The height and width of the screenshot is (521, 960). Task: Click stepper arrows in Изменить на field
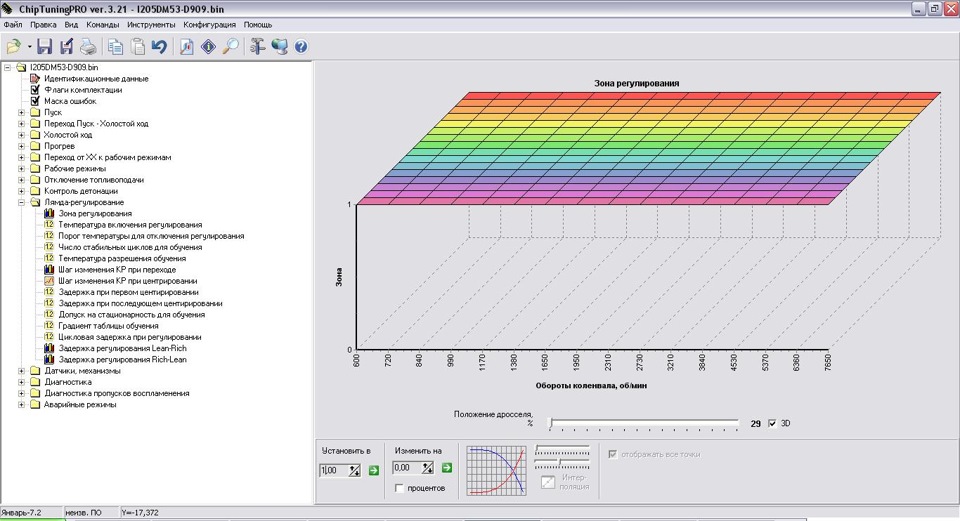(x=427, y=468)
